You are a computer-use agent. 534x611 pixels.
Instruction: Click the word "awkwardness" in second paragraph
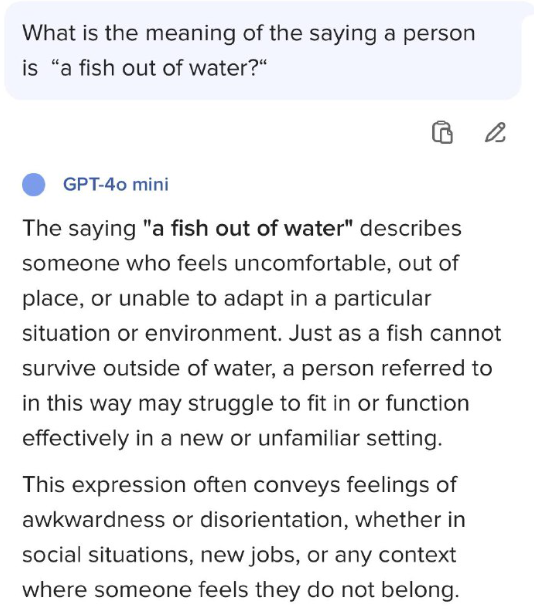(94, 520)
